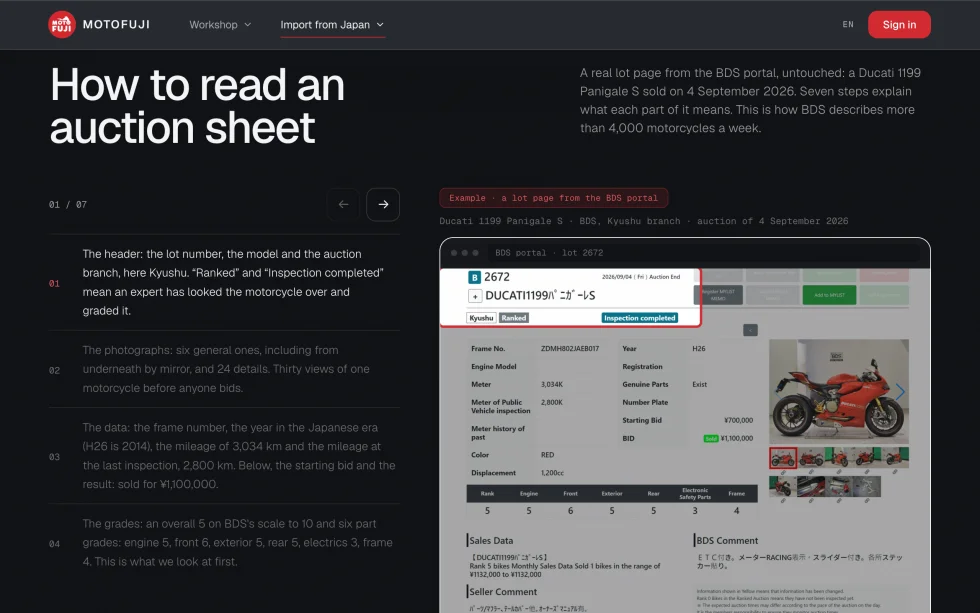This screenshot has width=980, height=613.
Task: Click the Kyushu branch tag
Action: click(x=481, y=318)
